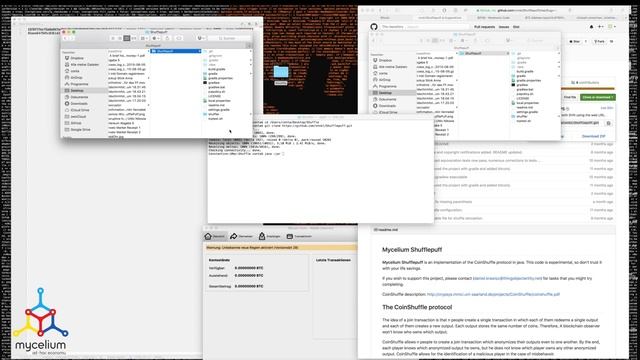640x360 pixels.
Task: Open Issues in GitHub header
Action: [x=504, y=27]
